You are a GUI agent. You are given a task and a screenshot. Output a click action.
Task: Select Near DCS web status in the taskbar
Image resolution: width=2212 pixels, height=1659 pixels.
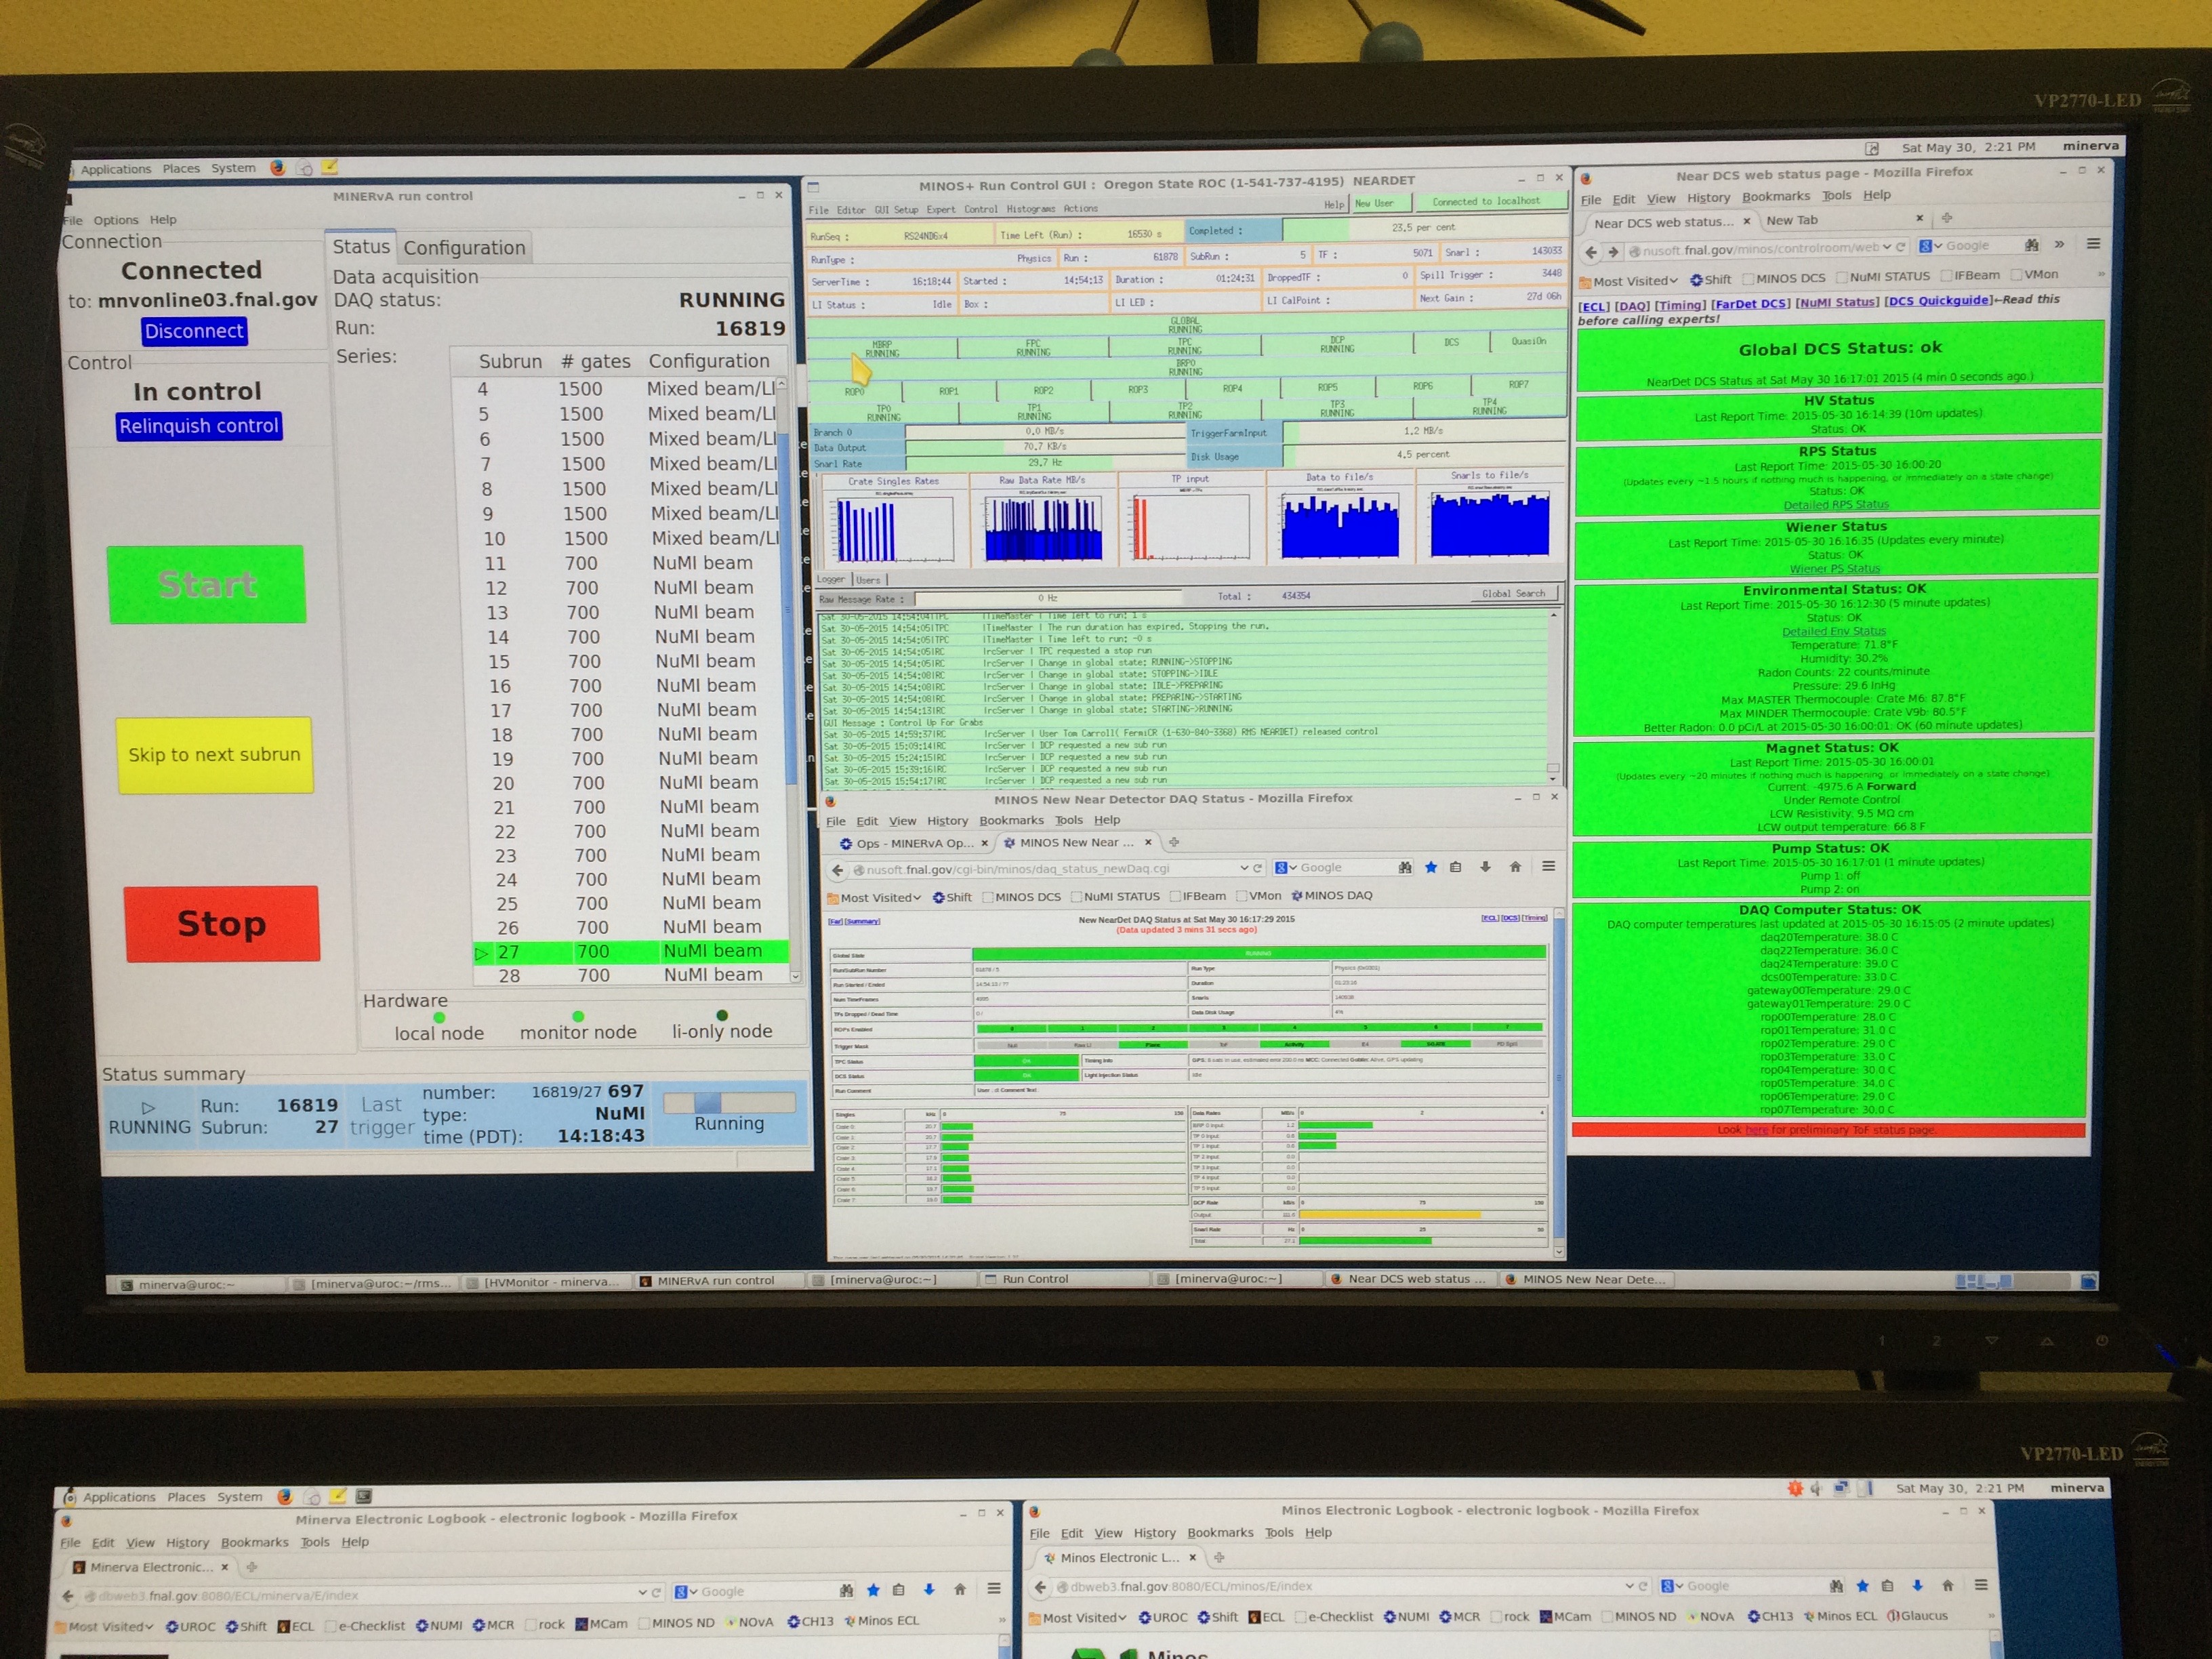click(1411, 1278)
